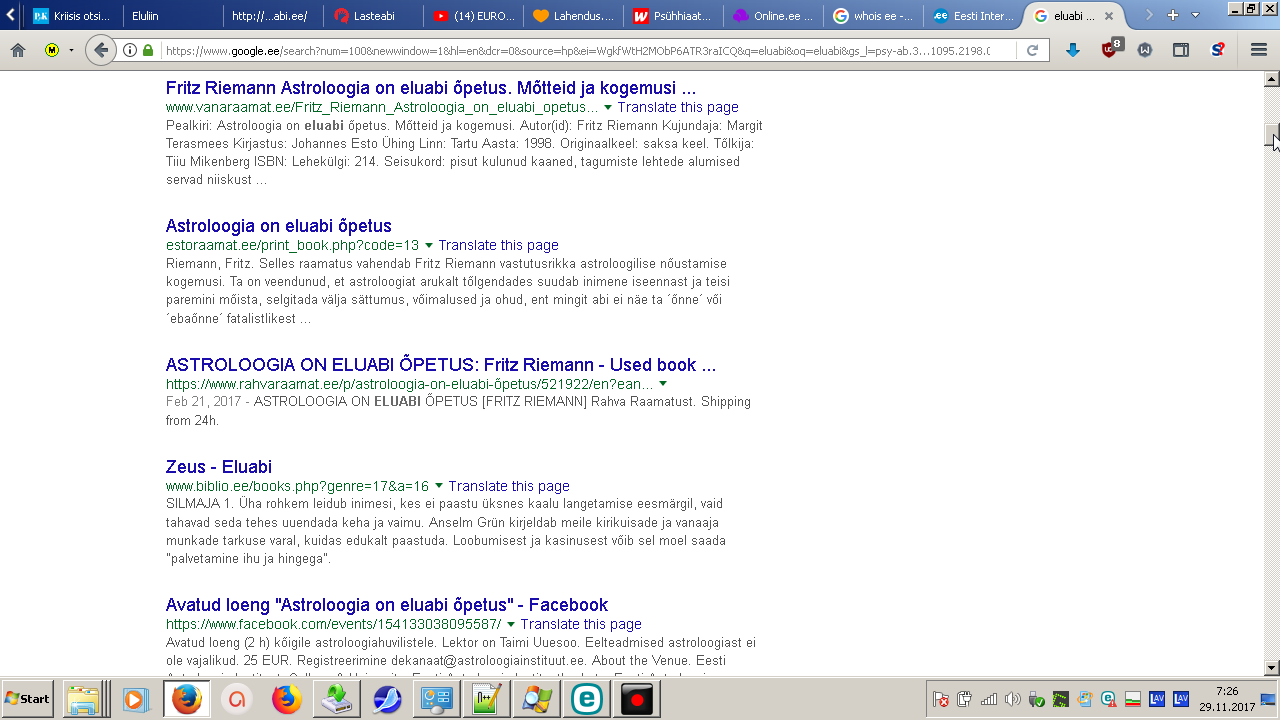Go back with the Back arrow button

point(100,50)
